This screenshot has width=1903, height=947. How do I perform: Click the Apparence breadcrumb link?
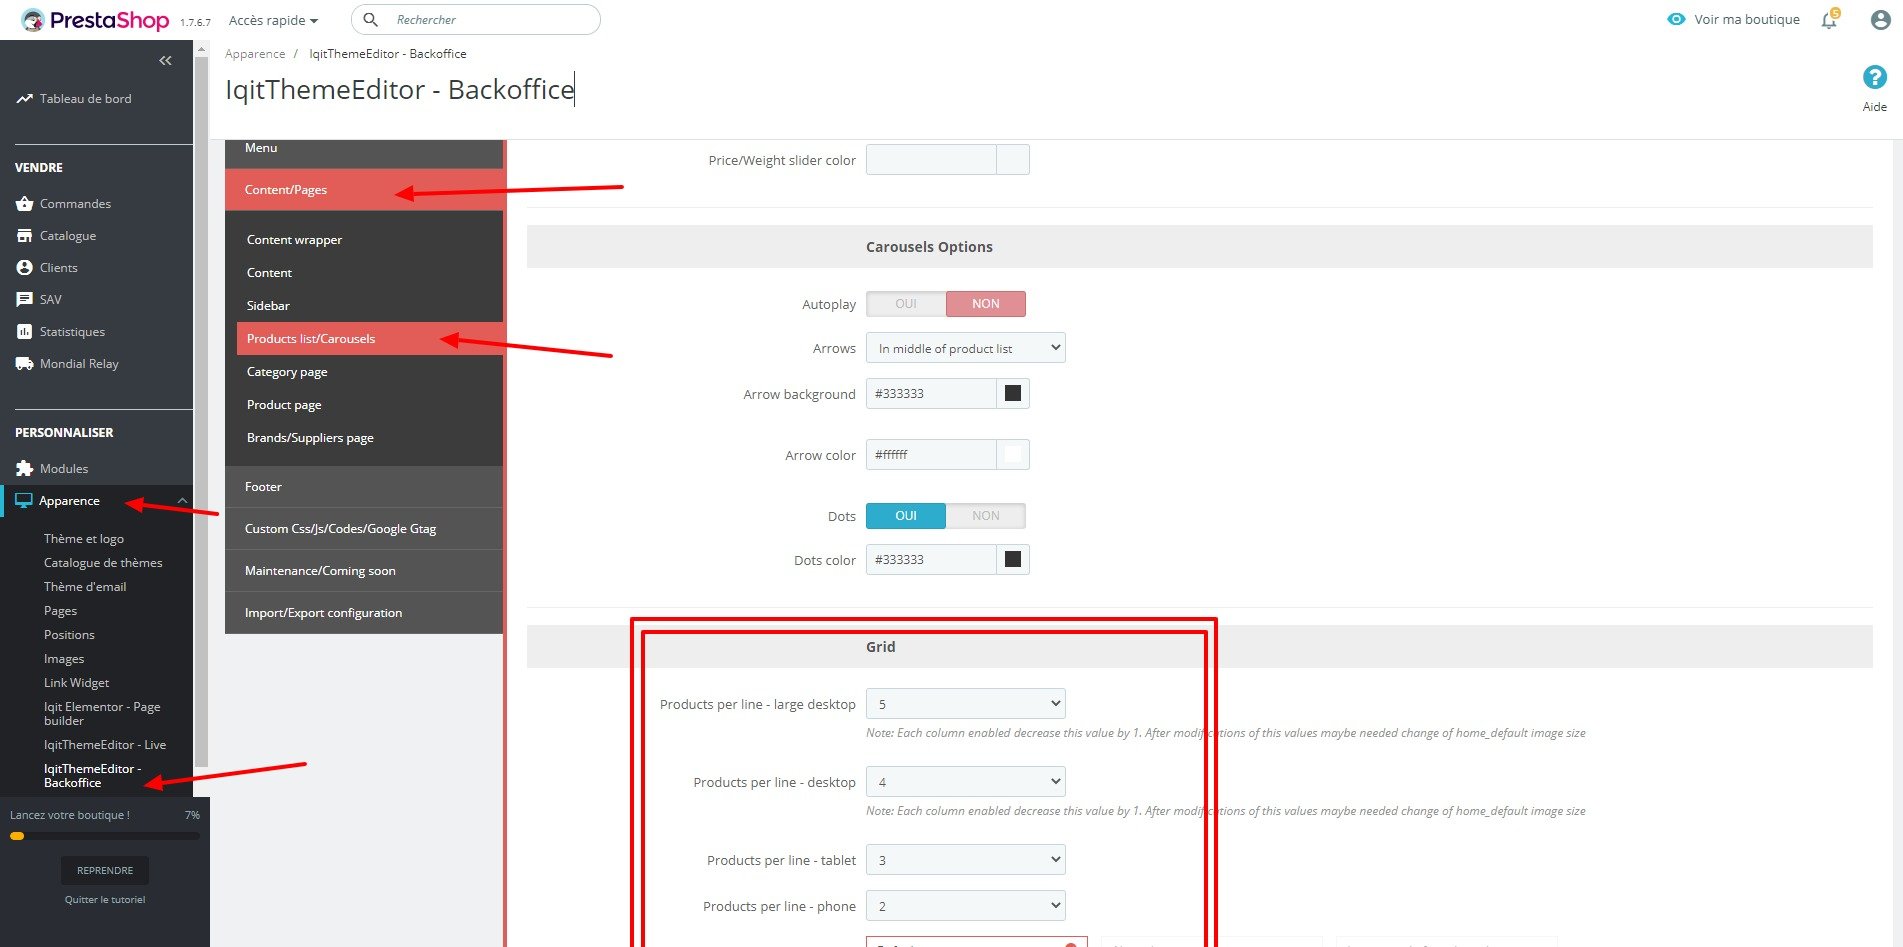(255, 54)
